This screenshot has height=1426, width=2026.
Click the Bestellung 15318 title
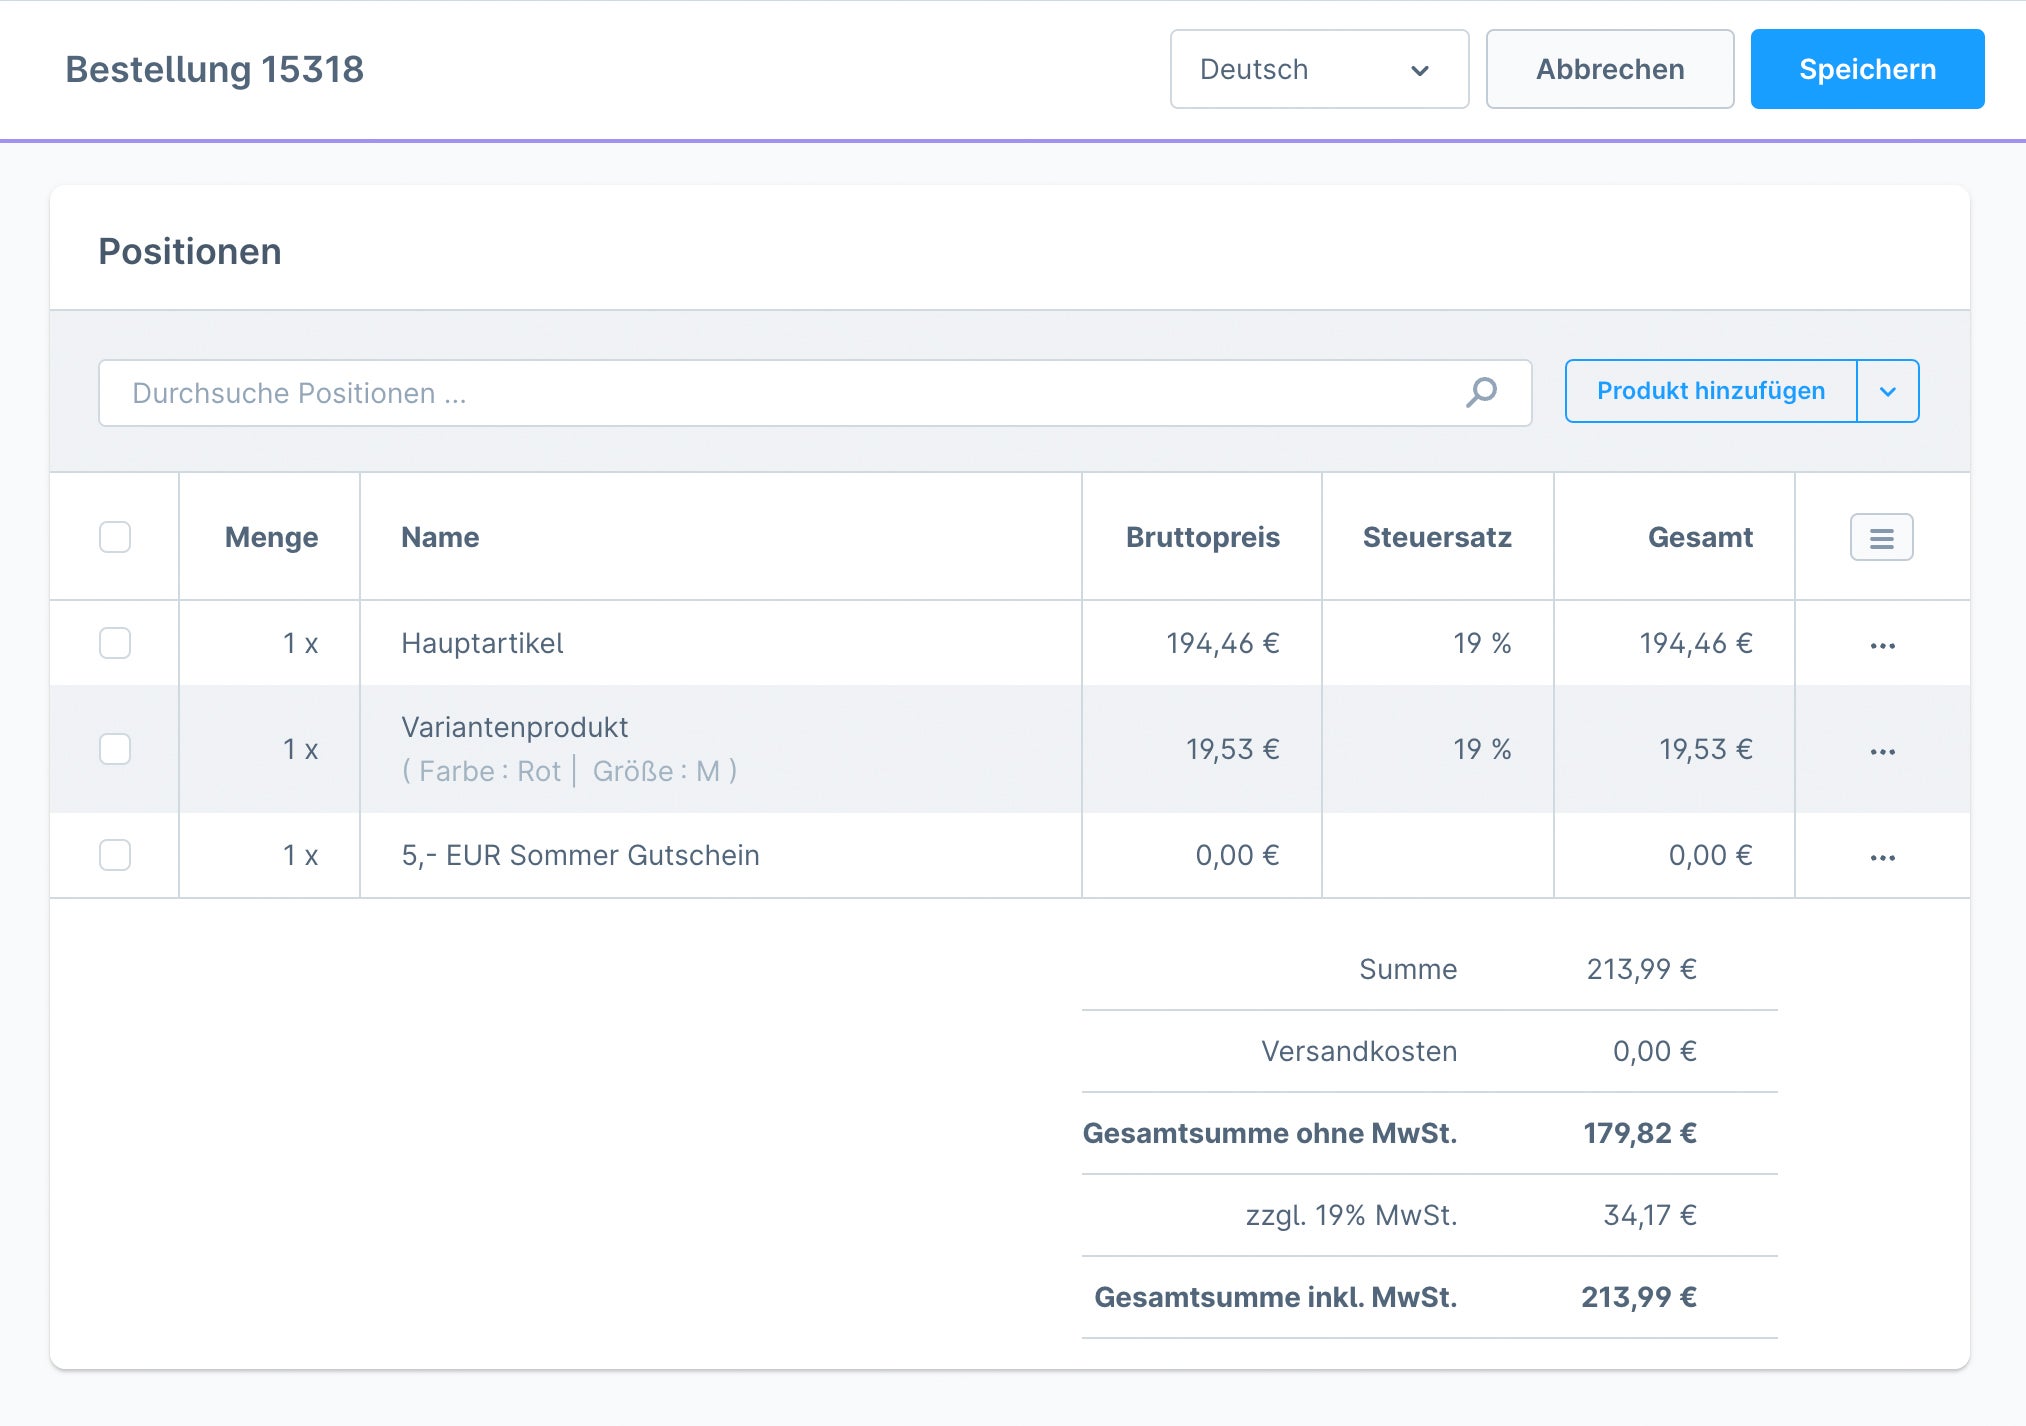[215, 69]
